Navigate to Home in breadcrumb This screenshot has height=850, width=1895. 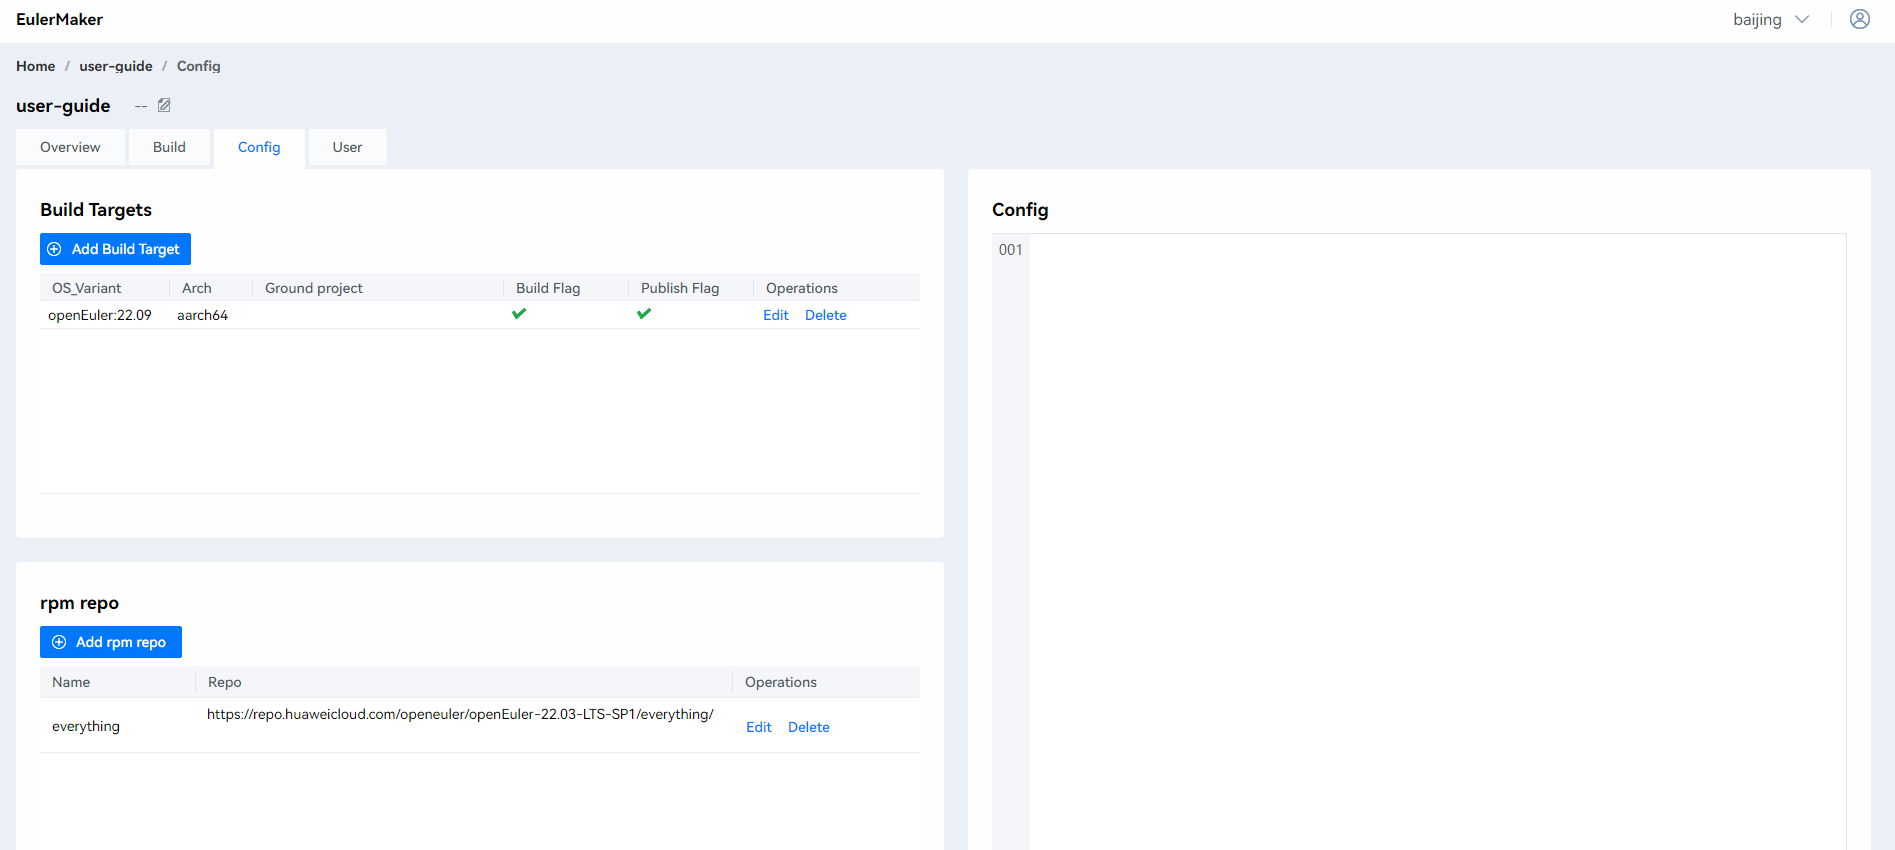point(35,66)
